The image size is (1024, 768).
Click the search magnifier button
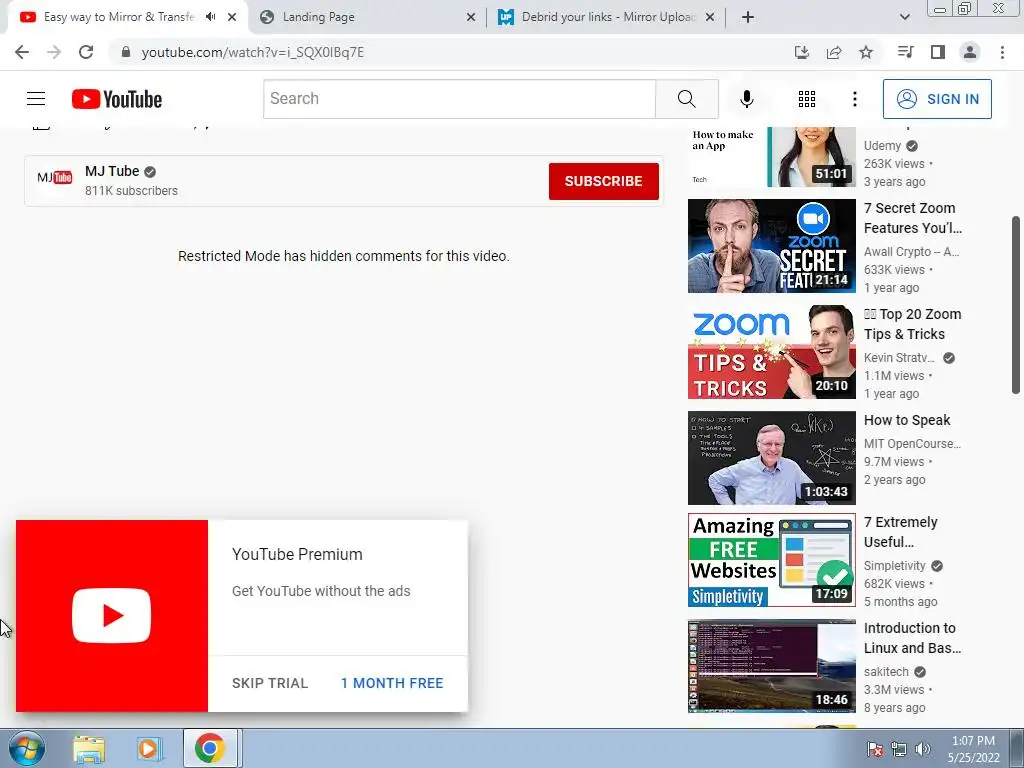click(686, 99)
